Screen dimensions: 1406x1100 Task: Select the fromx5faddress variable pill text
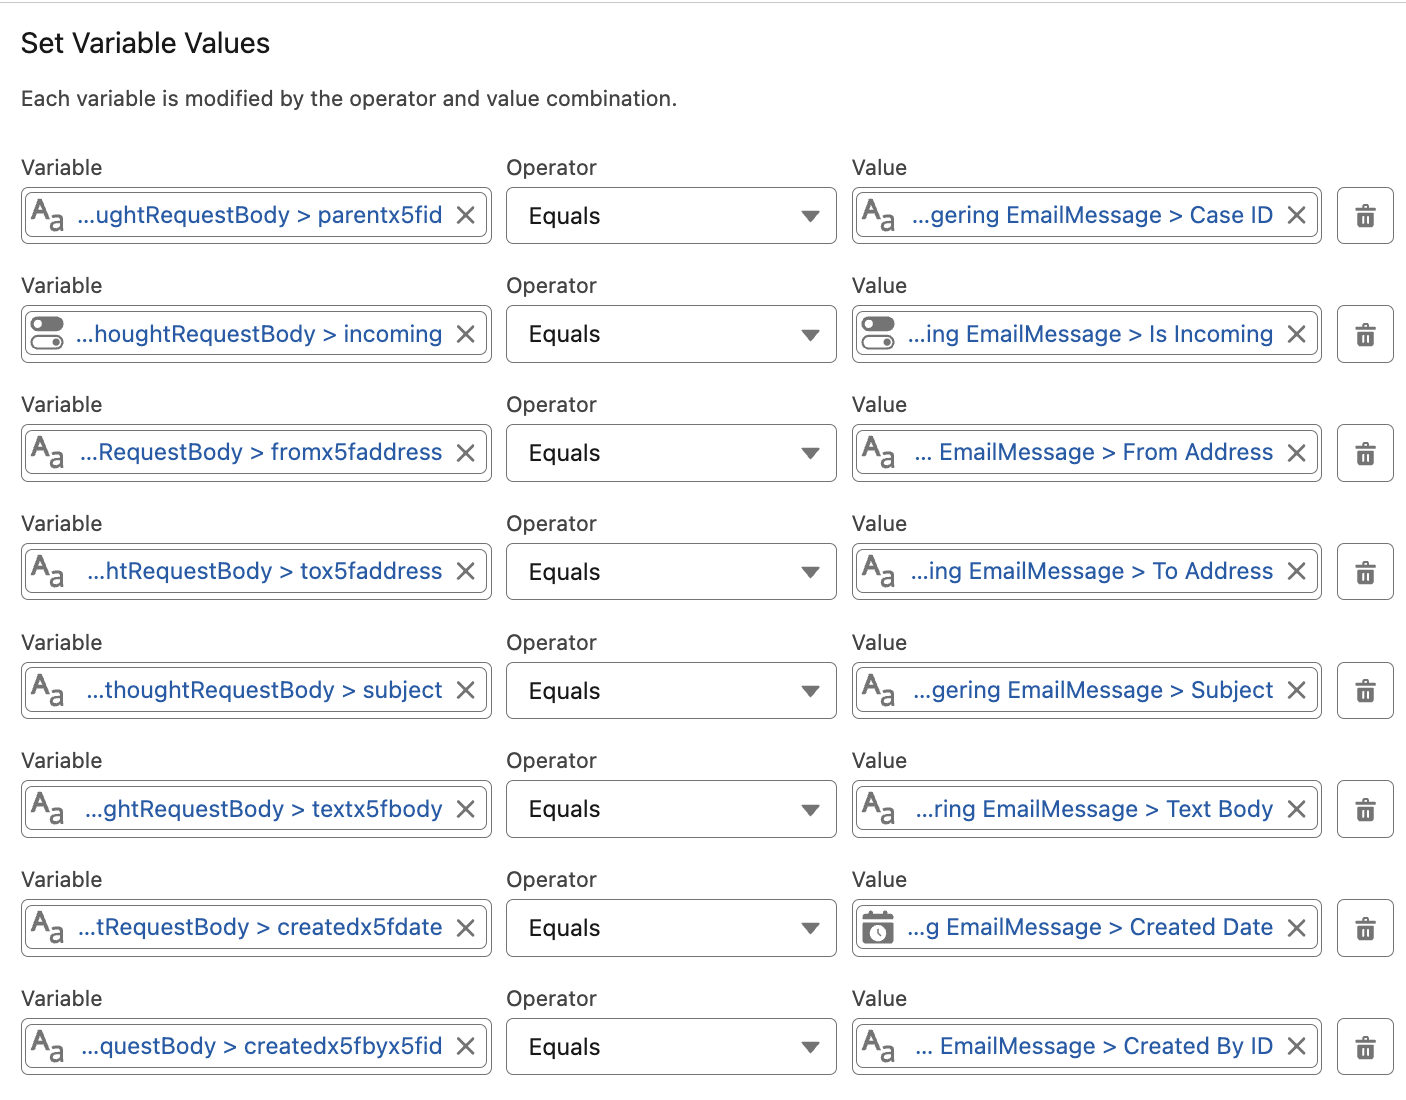261,453
